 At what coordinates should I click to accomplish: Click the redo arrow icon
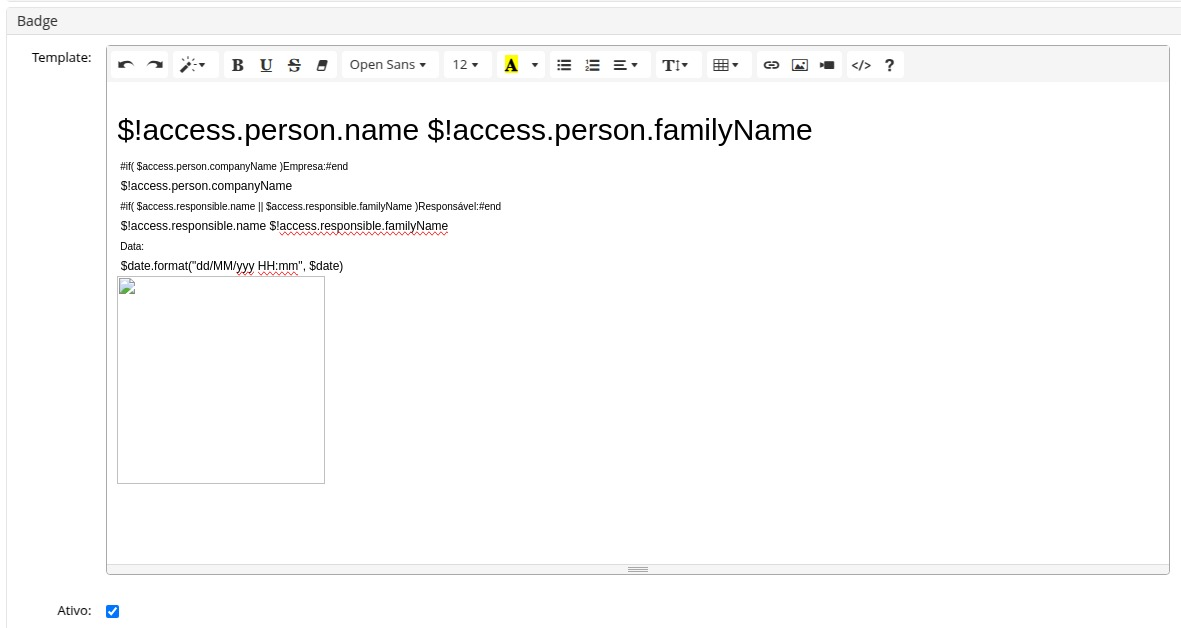pyautogui.click(x=155, y=65)
